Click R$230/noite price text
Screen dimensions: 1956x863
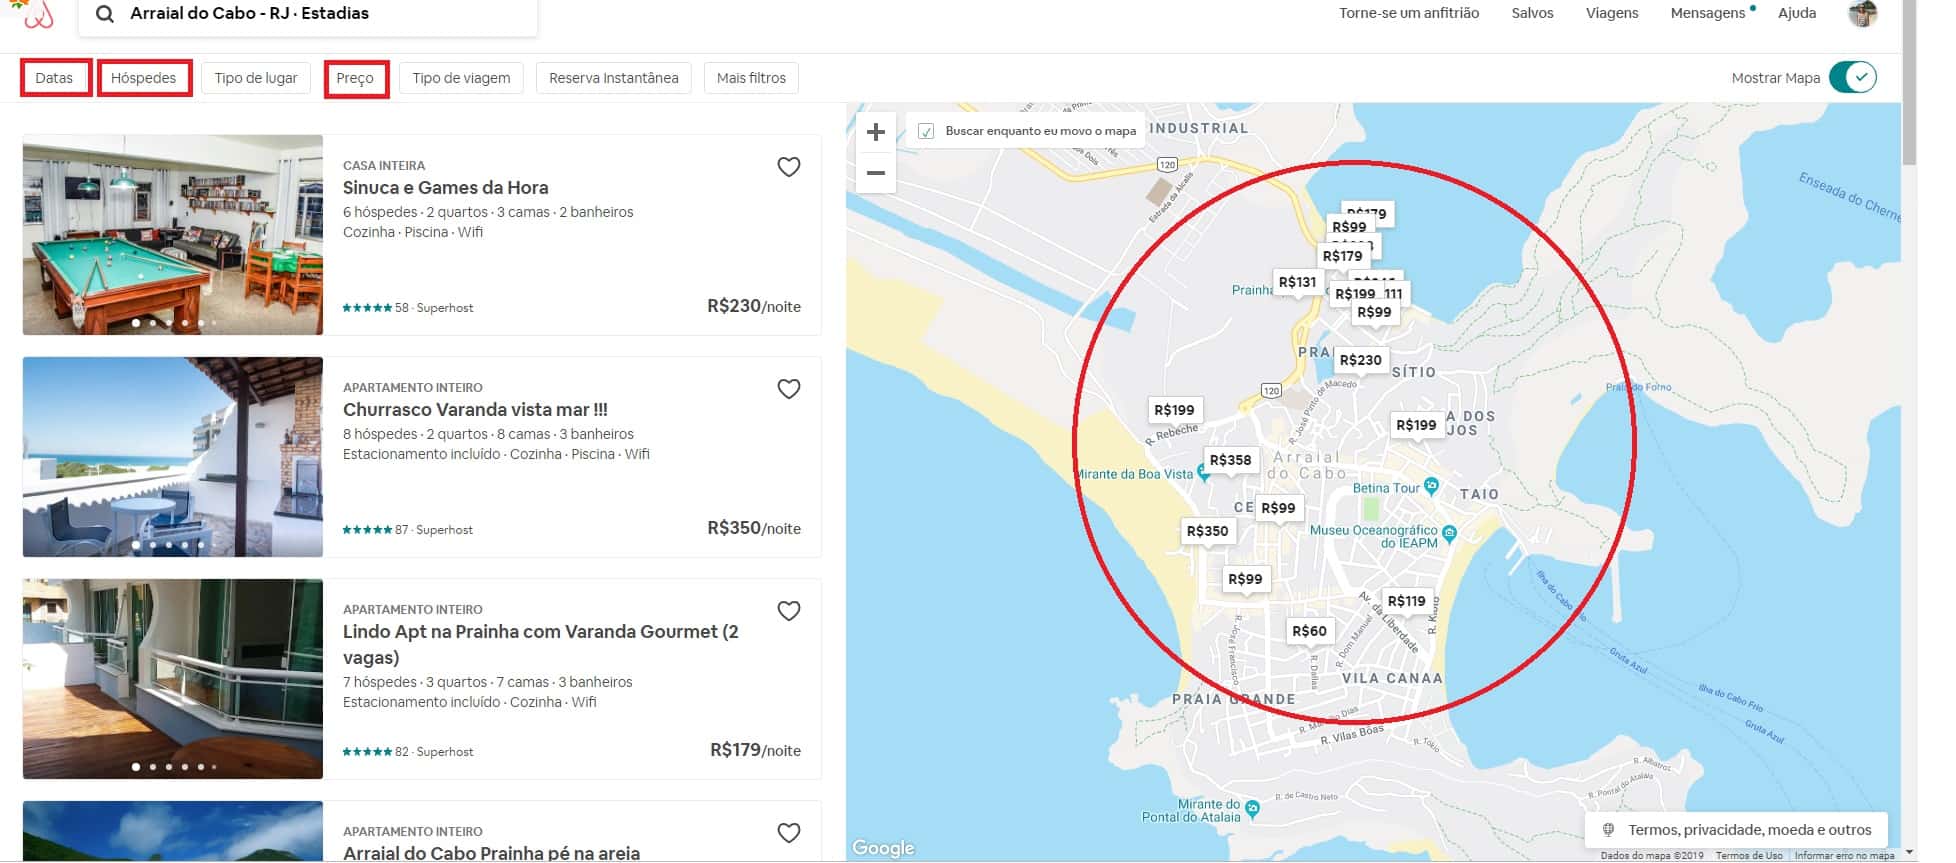[x=754, y=306]
